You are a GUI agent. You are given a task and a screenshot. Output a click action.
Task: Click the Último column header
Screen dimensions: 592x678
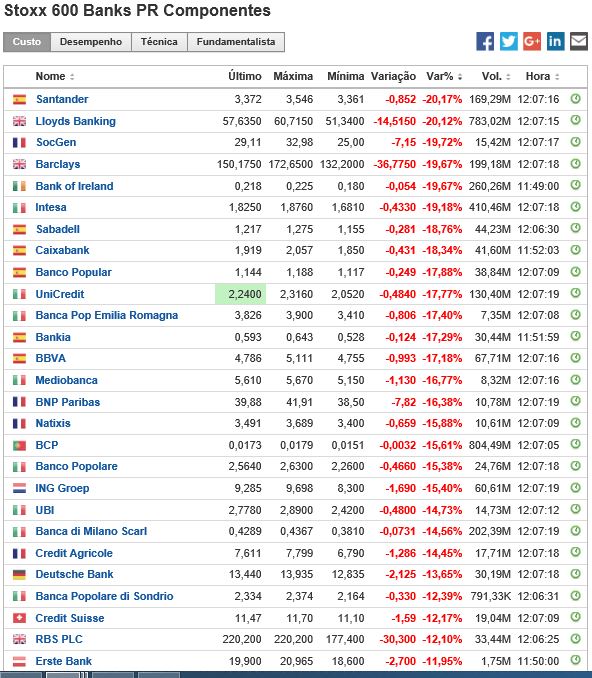pos(245,77)
